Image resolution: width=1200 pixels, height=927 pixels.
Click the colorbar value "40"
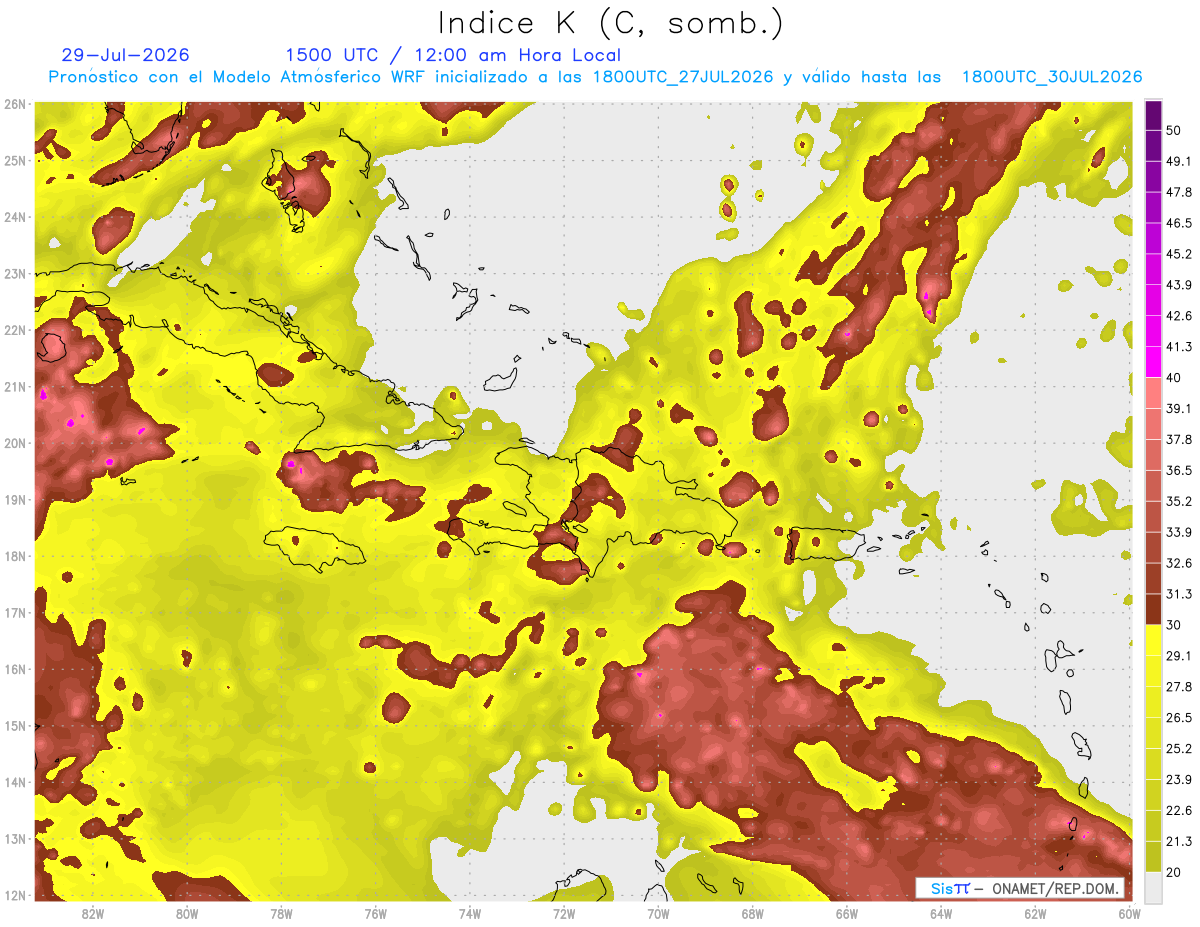tap(1173, 377)
